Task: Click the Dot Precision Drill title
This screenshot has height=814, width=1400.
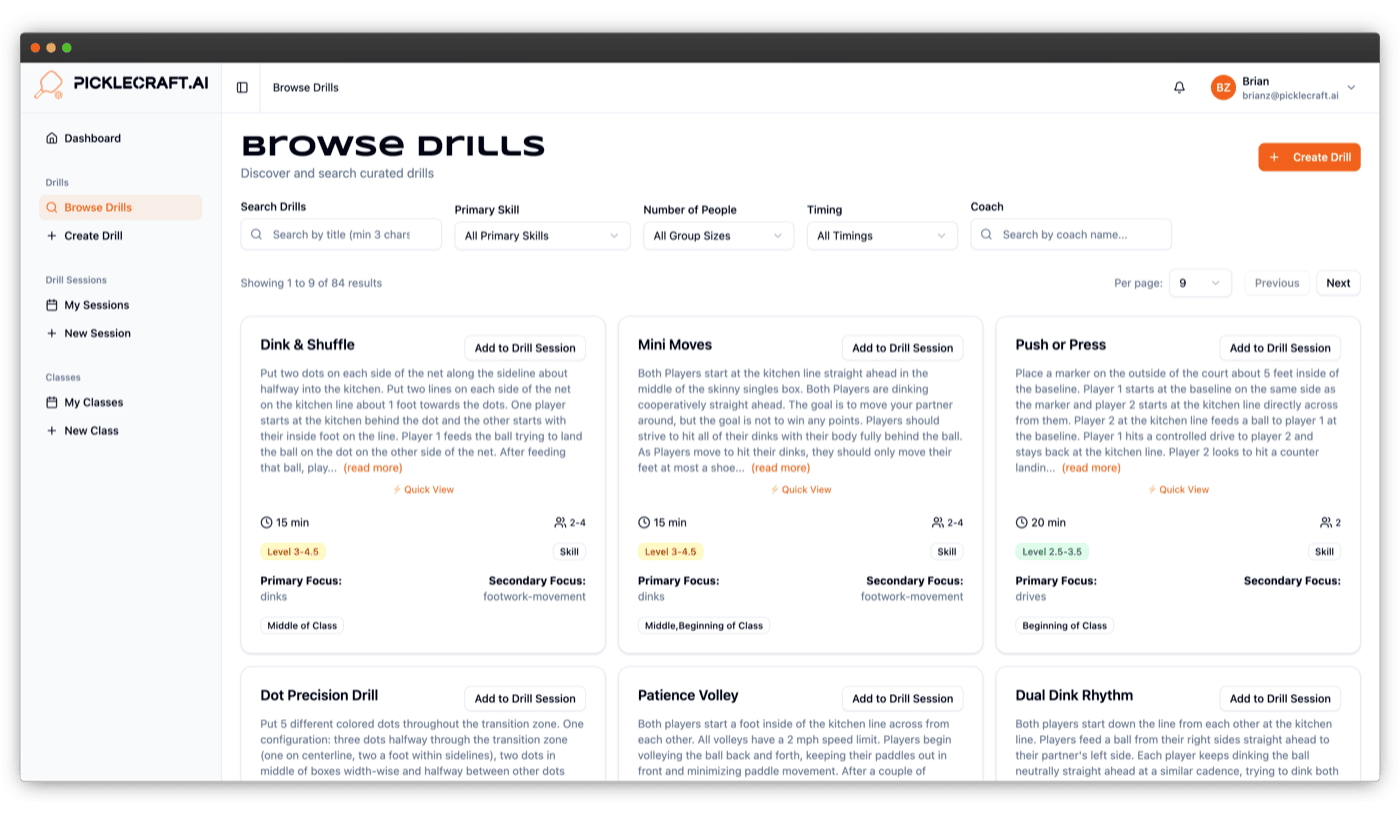Action: pos(319,696)
